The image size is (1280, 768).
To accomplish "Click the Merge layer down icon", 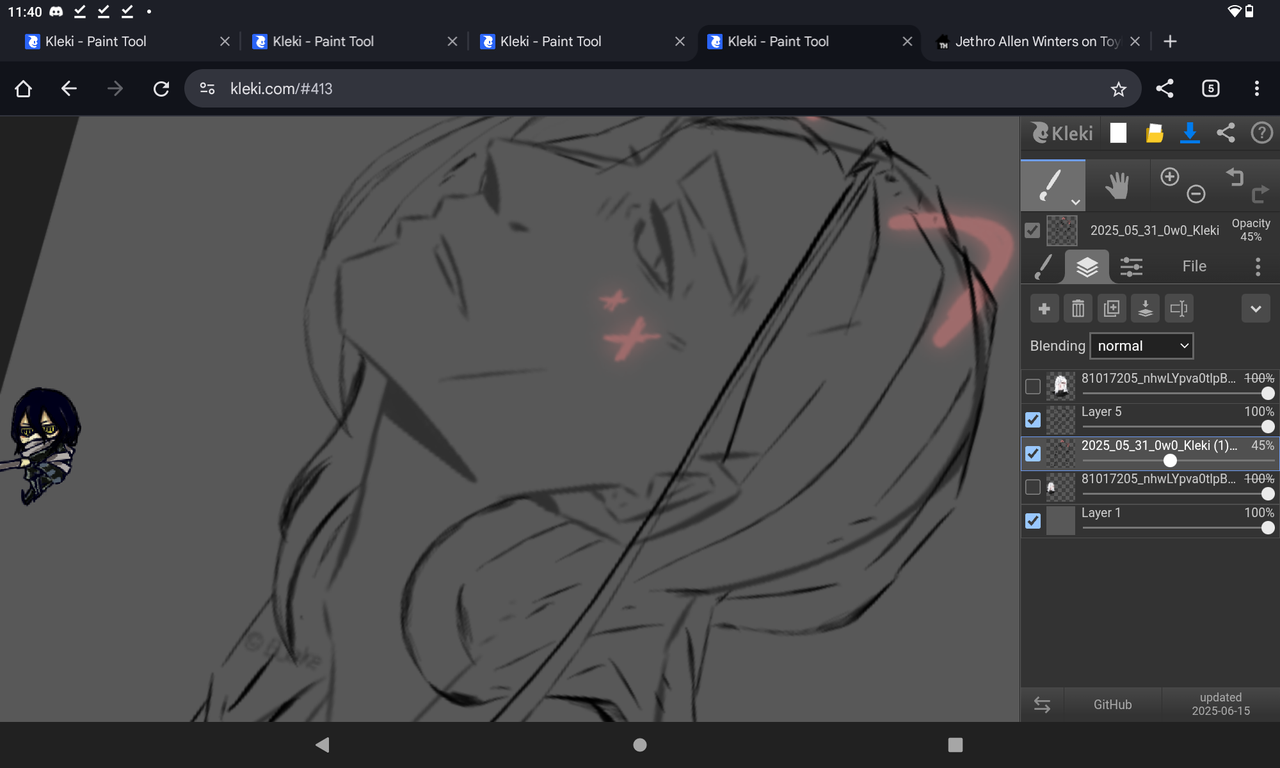I will 1144,308.
